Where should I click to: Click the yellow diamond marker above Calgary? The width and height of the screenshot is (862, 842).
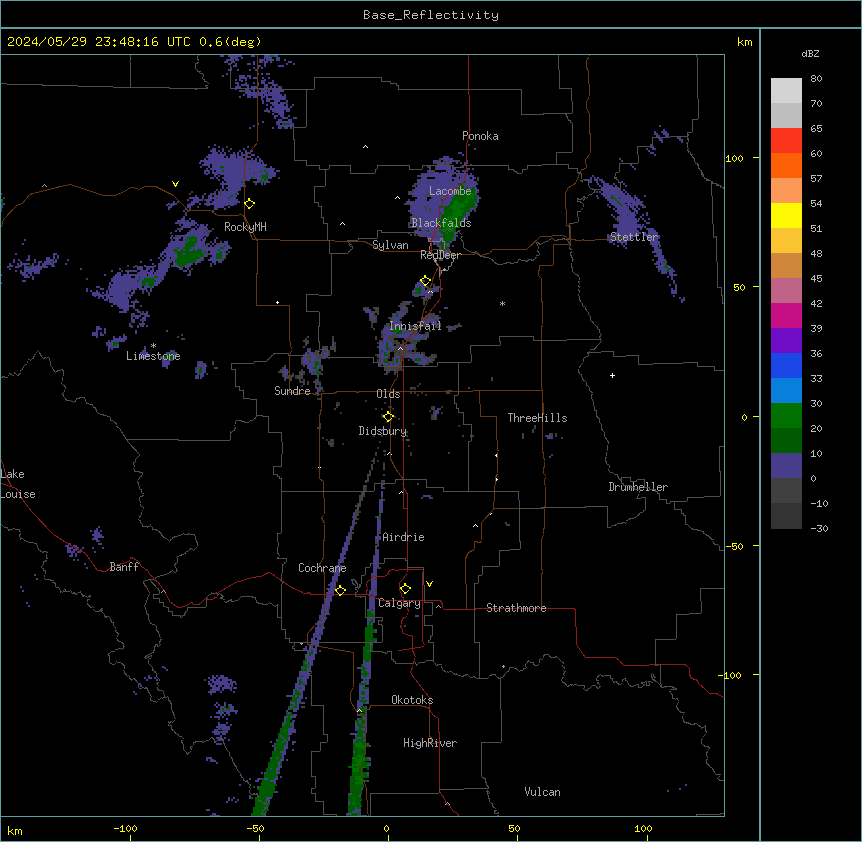tap(405, 589)
